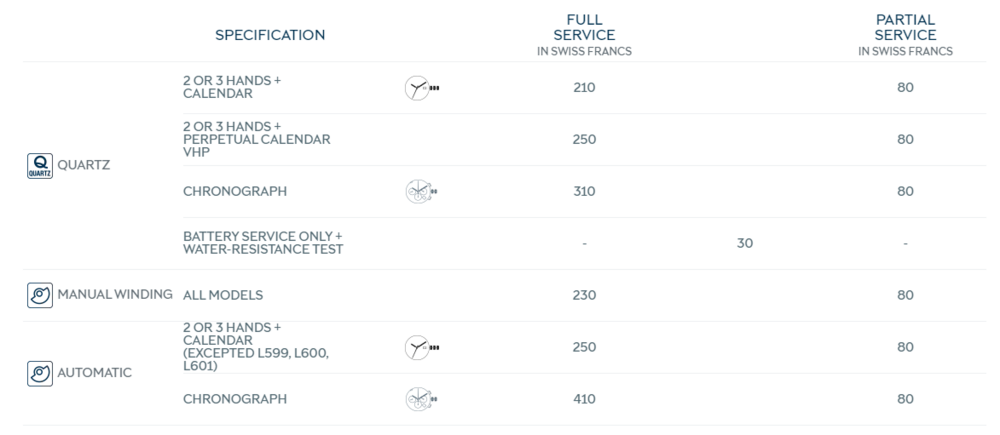This screenshot has width=1000, height=435.
Task: Click the 210 full service price
Action: 584,87
